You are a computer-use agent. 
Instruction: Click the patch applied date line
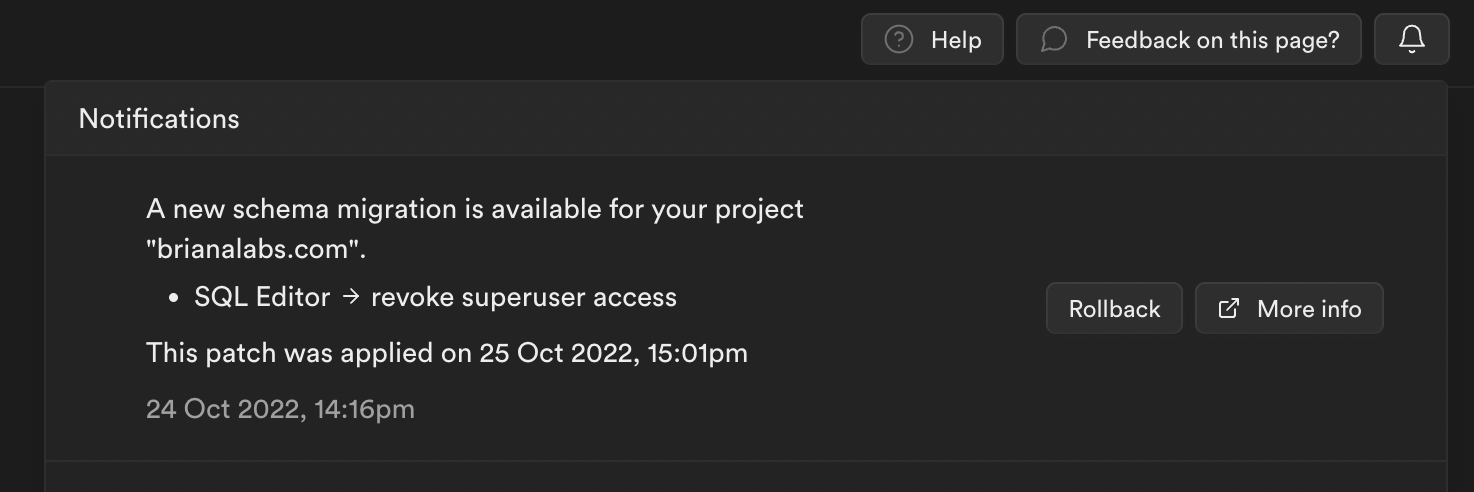[x=447, y=353]
